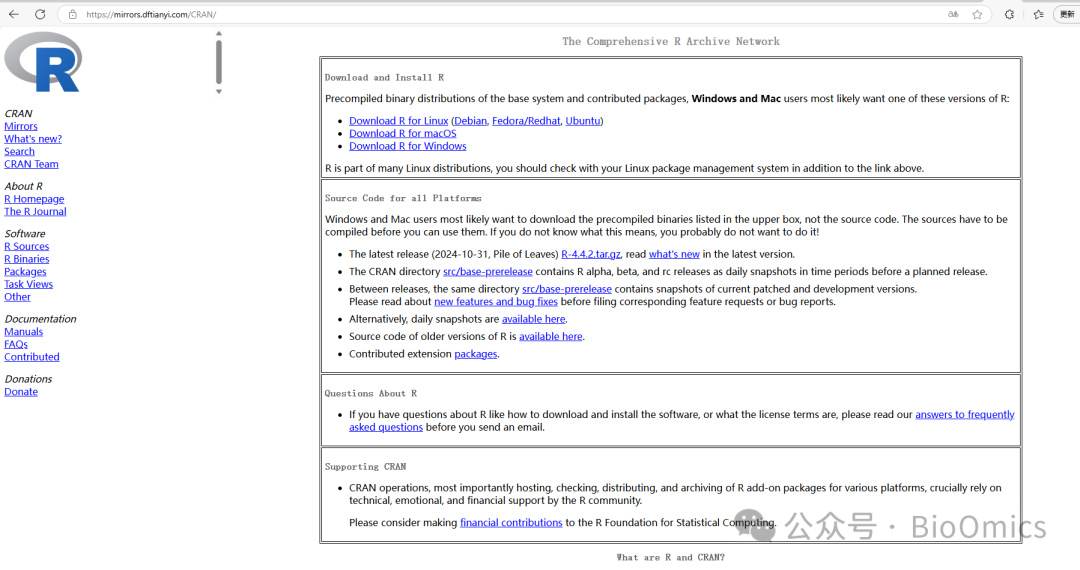
Task: Open the Debian link
Action: (470, 120)
